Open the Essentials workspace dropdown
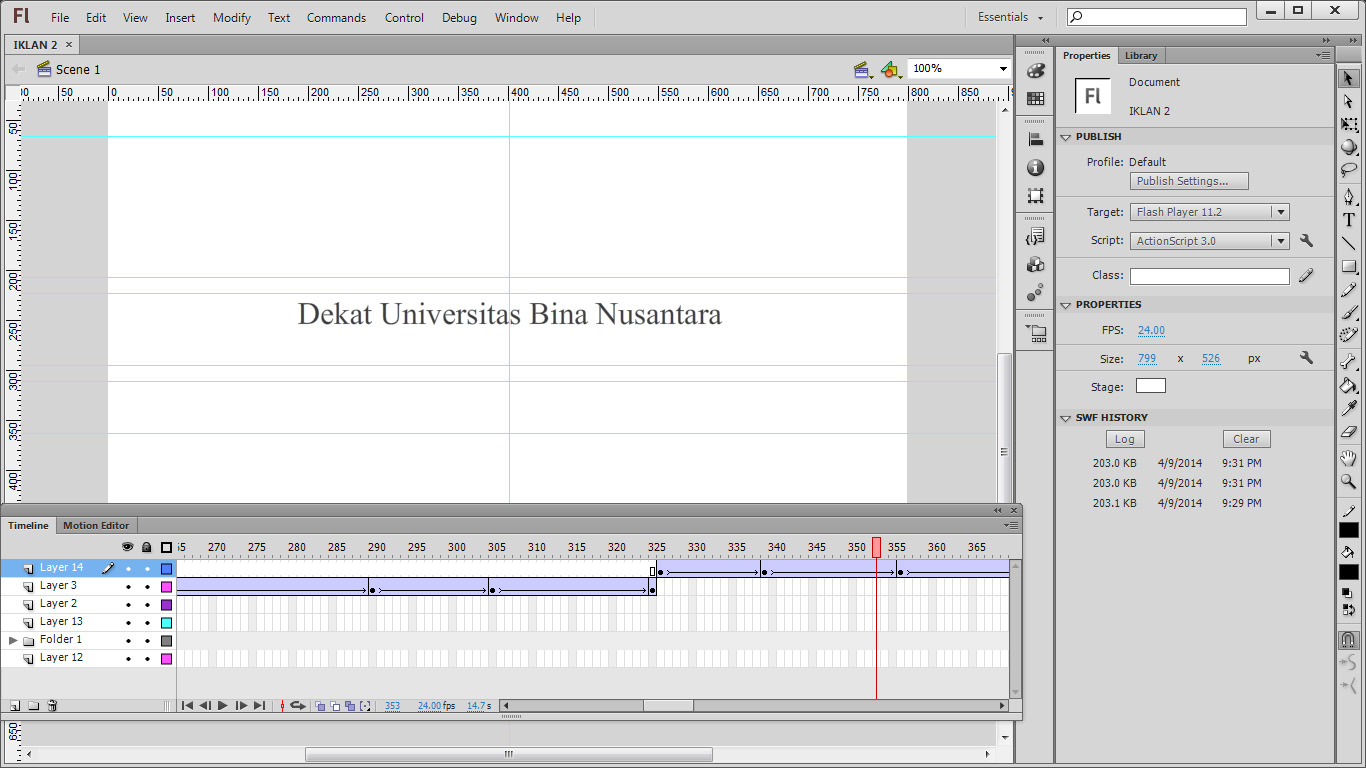 tap(1010, 17)
